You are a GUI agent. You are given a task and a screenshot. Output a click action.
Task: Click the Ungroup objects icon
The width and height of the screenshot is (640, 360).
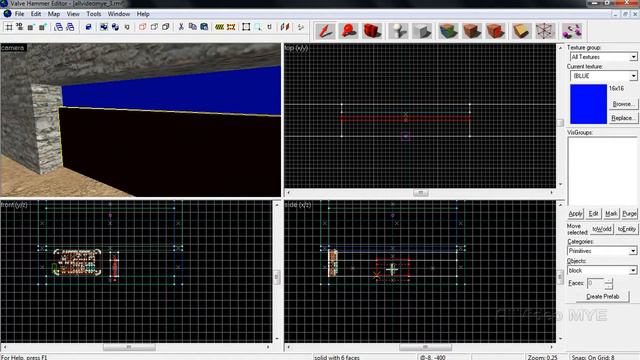pos(116,27)
